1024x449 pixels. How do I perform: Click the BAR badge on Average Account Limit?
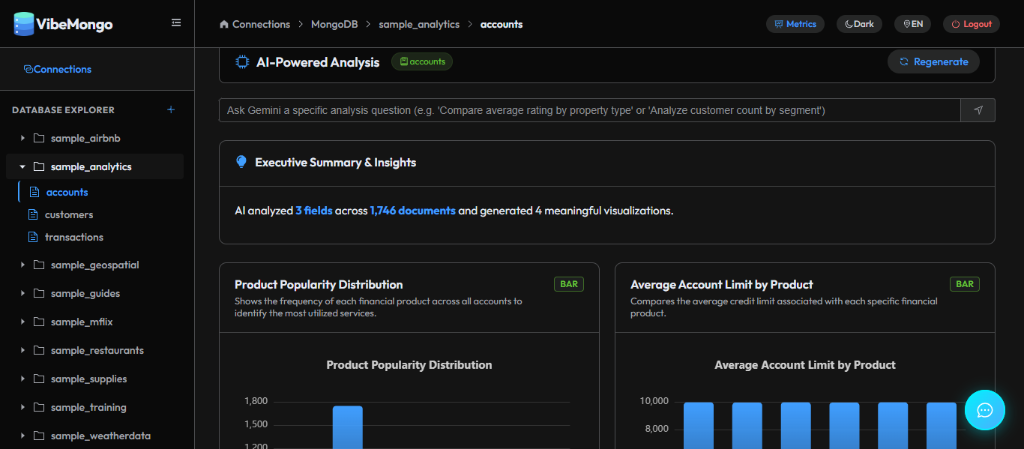click(x=965, y=284)
